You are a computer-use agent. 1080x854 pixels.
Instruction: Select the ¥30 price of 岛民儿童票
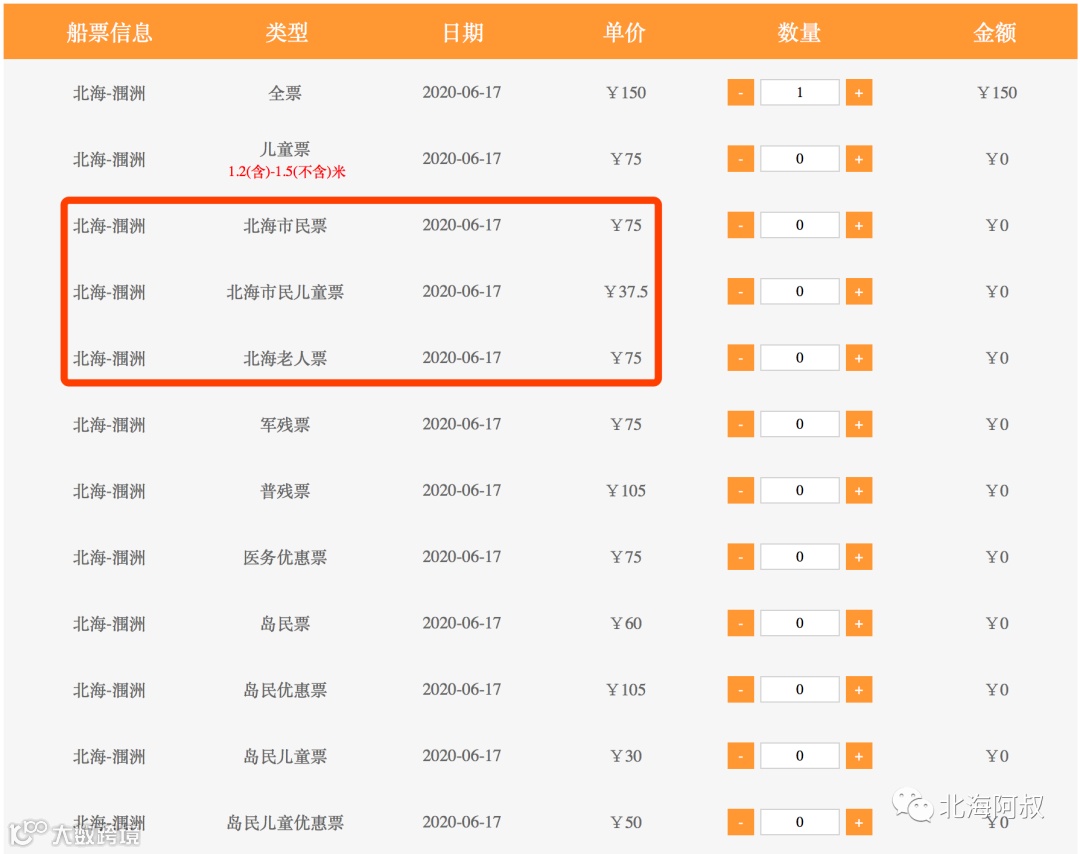(626, 756)
